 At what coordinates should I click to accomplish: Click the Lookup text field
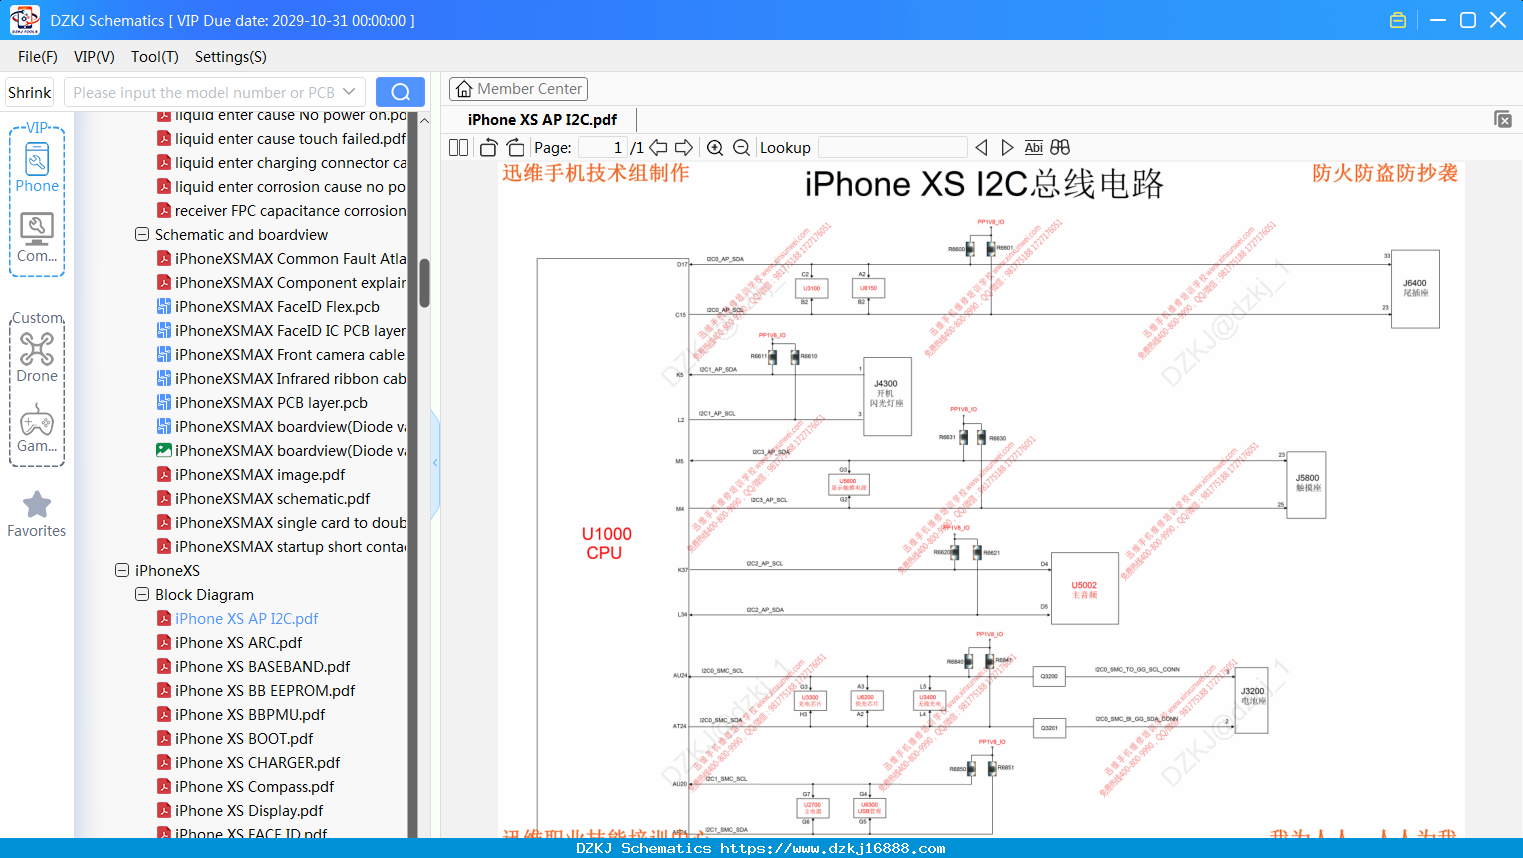[892, 148]
